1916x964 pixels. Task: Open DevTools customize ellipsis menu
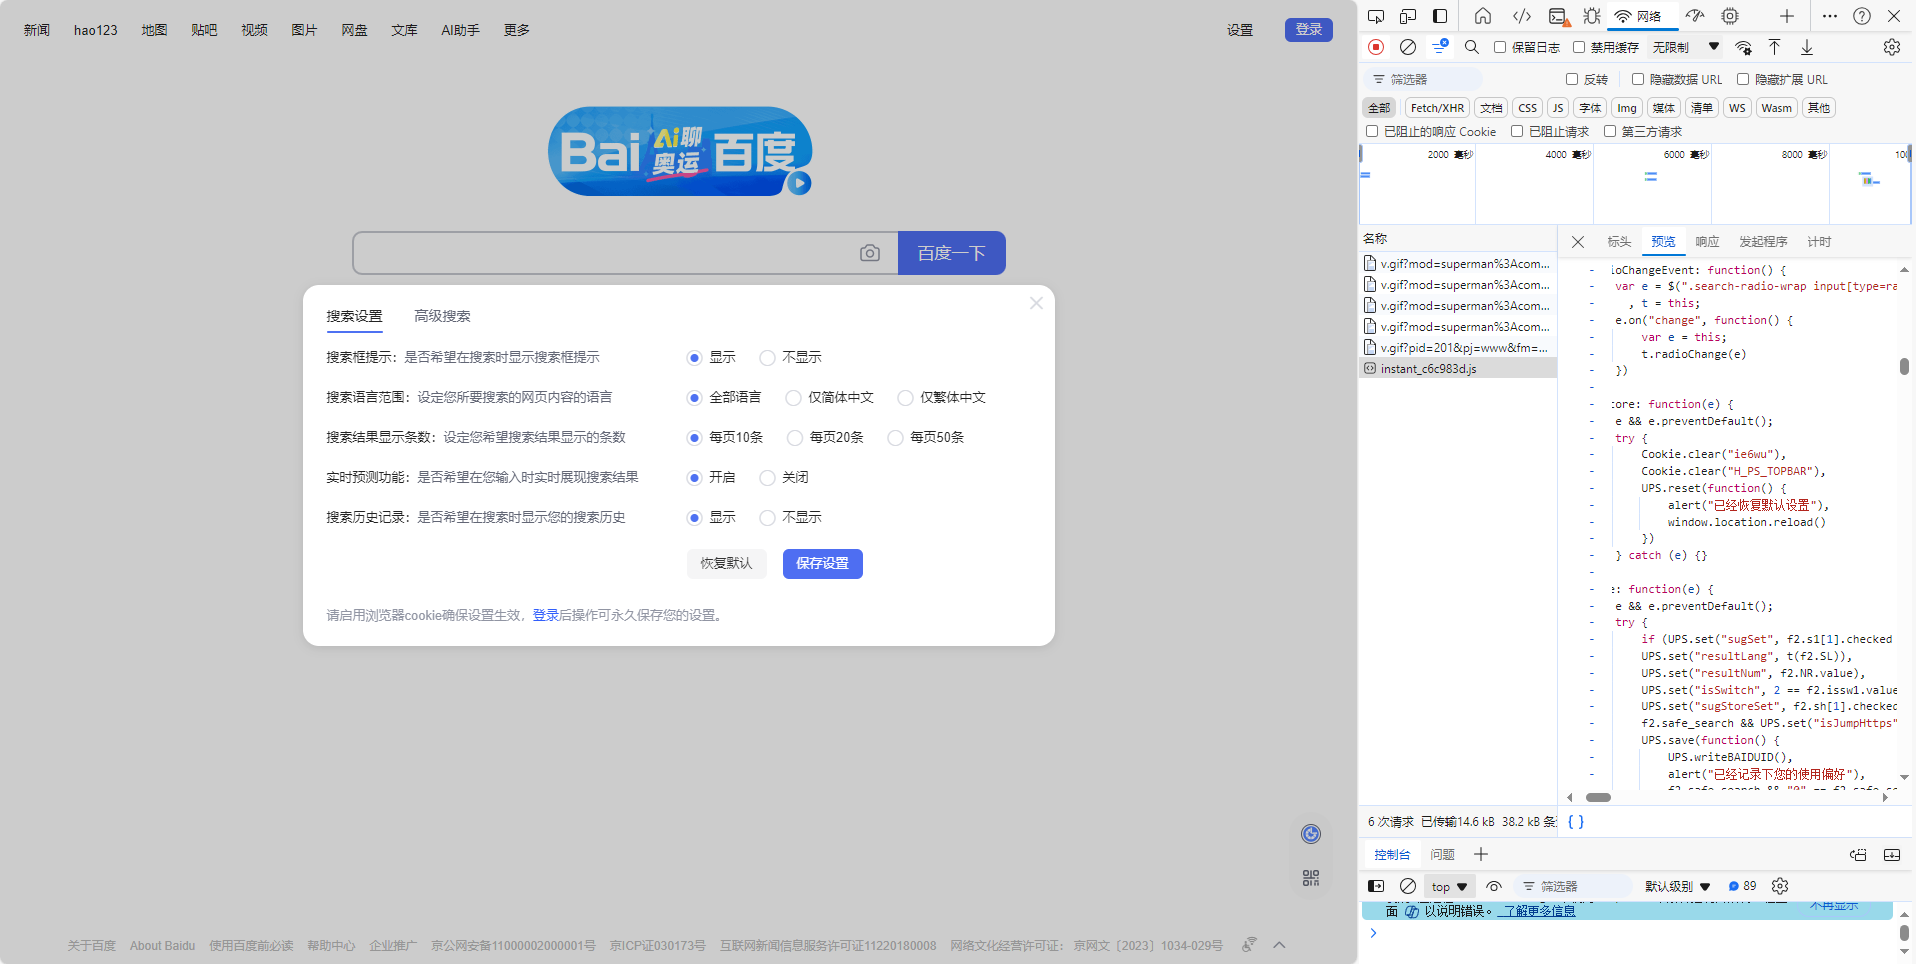click(1829, 16)
